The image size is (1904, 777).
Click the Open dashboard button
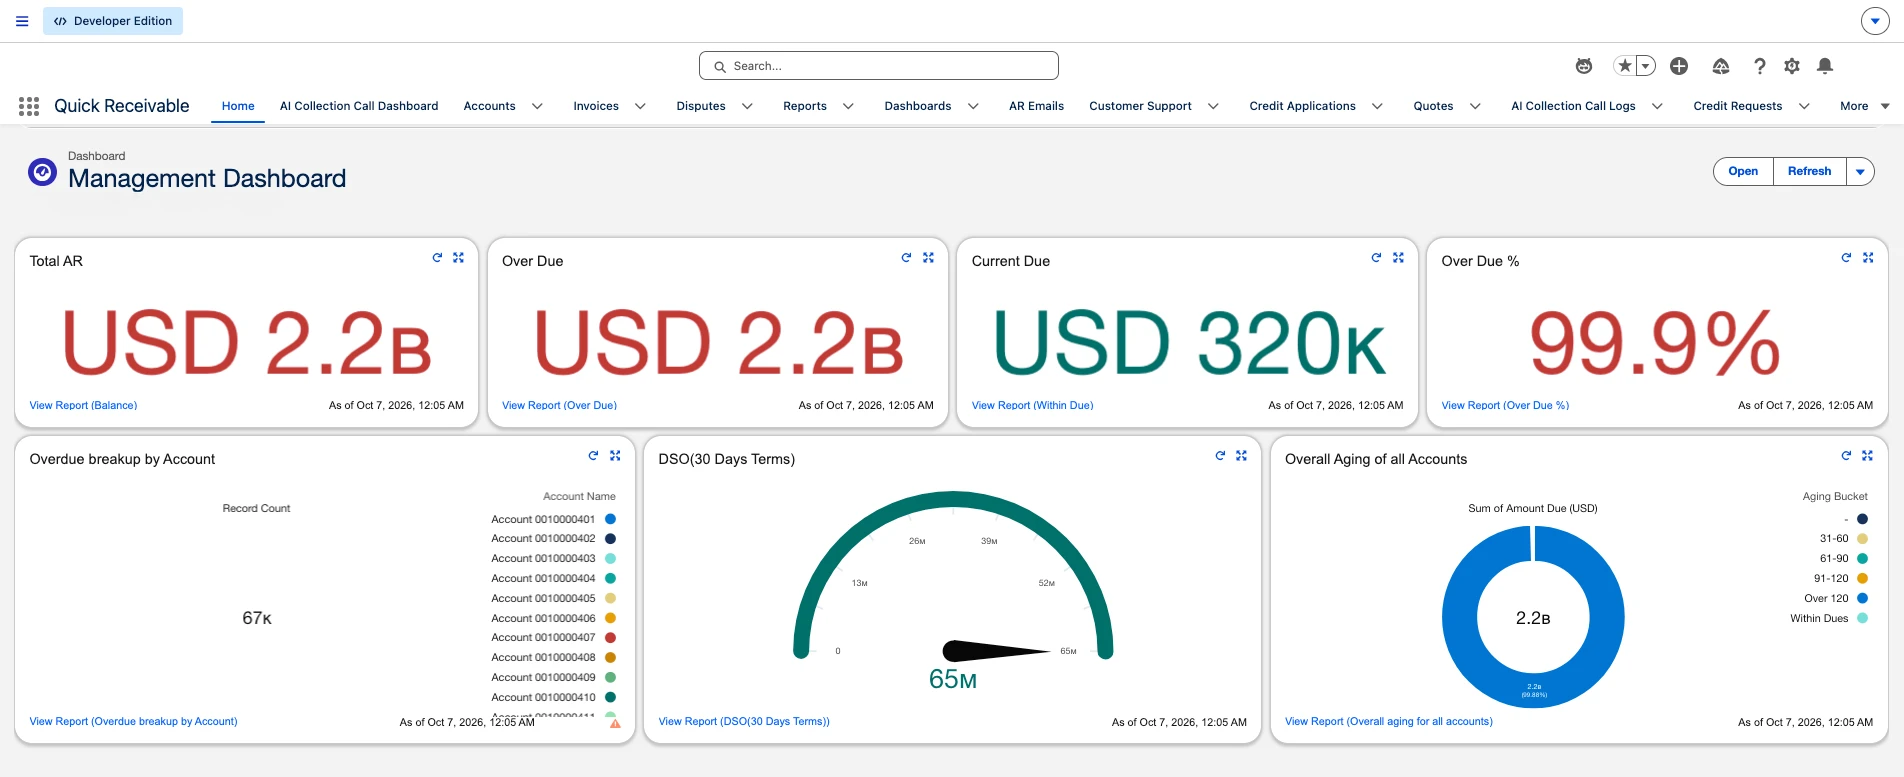tap(1743, 172)
